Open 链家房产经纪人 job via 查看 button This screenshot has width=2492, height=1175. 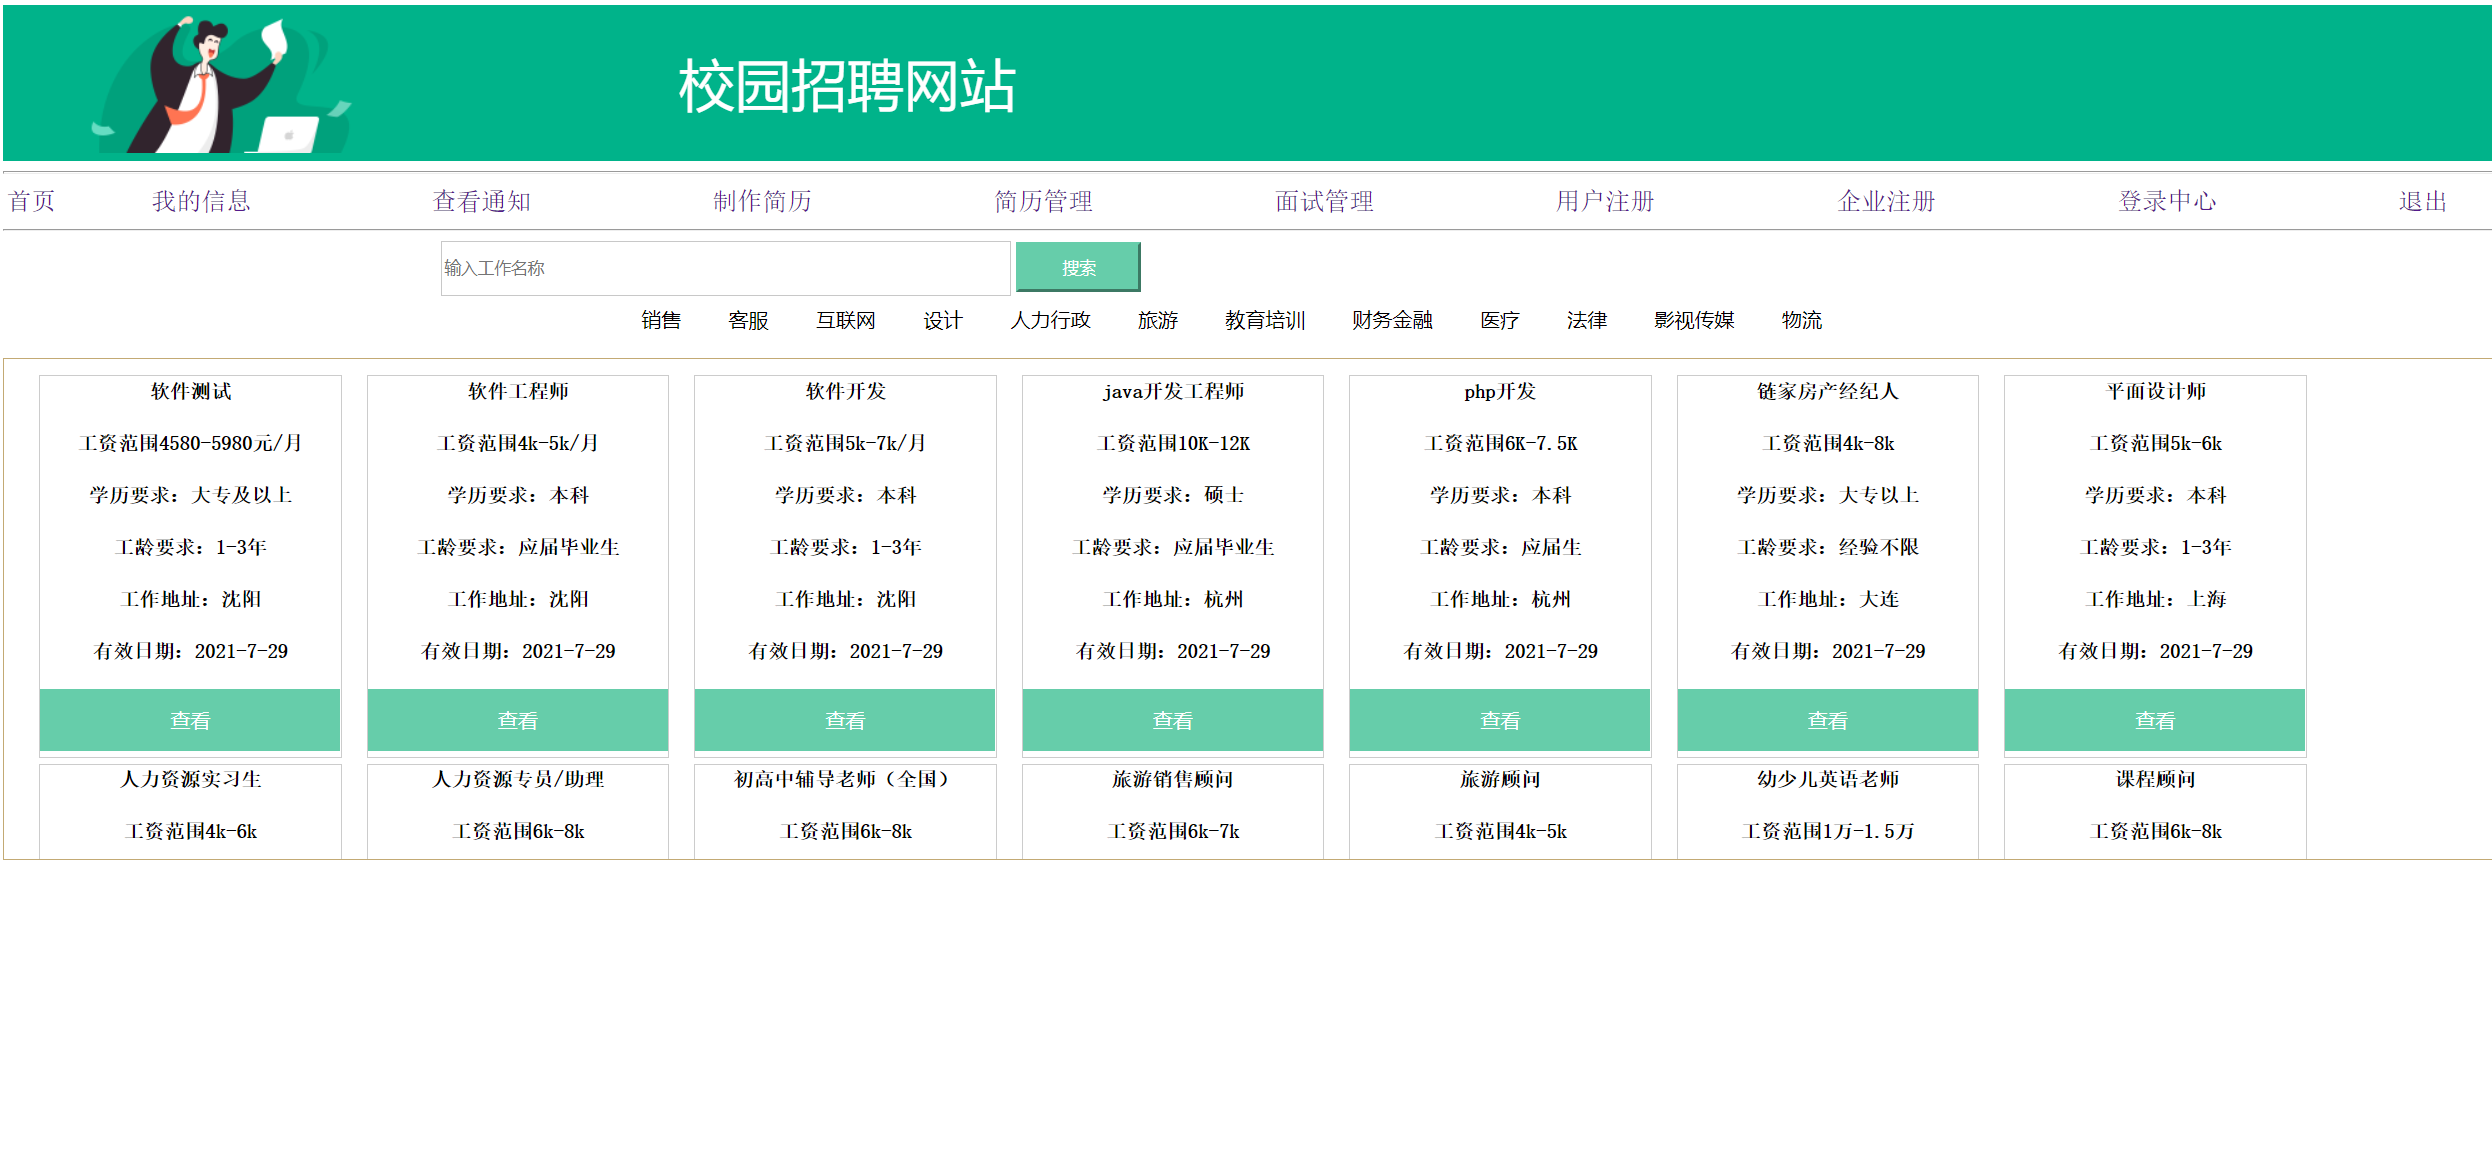1827,720
